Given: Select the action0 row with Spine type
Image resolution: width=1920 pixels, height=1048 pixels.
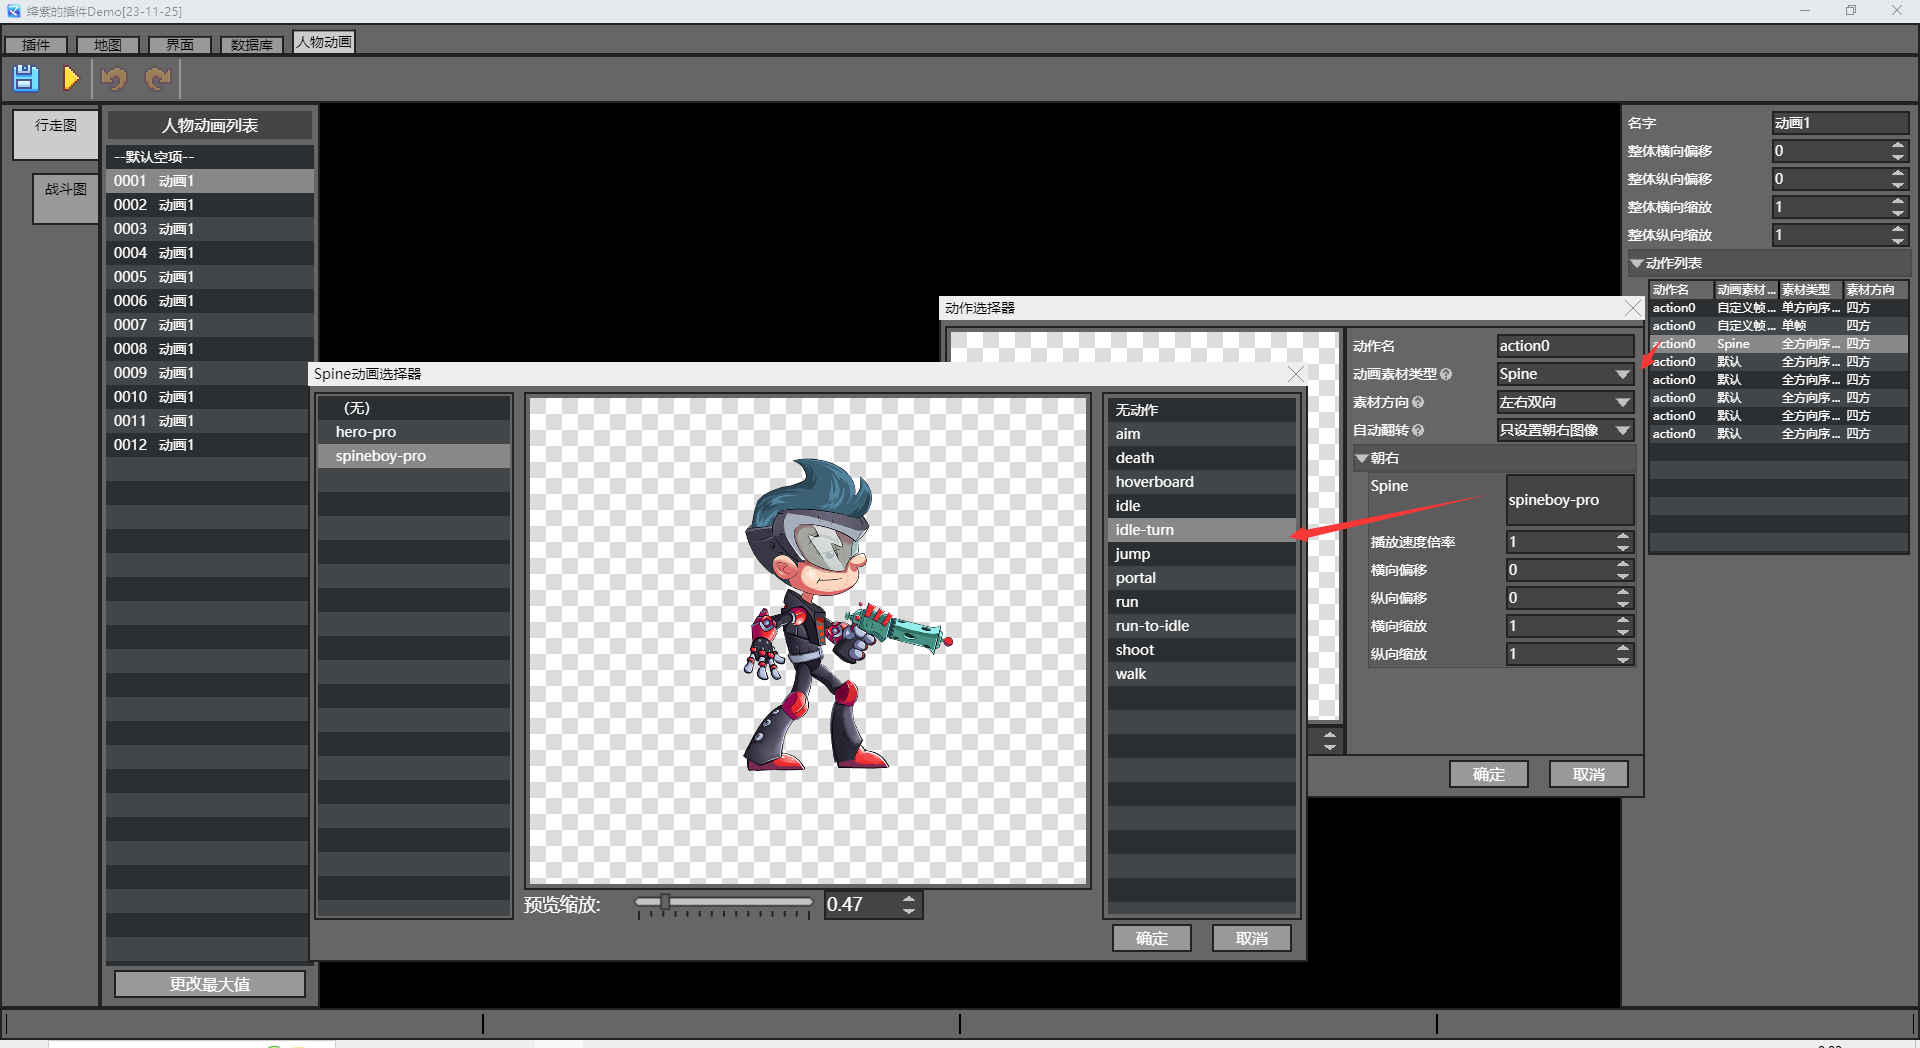Looking at the screenshot, I should [x=1778, y=344].
